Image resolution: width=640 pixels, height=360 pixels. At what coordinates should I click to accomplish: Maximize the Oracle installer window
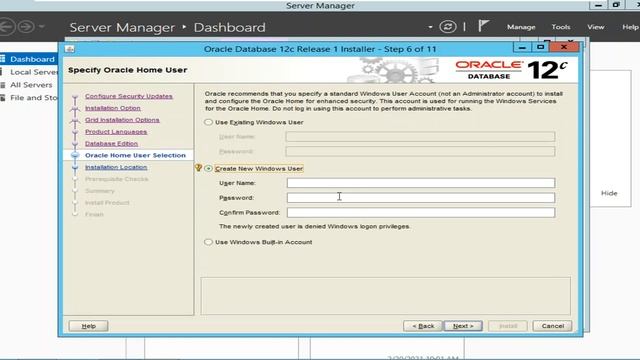(x=540, y=48)
